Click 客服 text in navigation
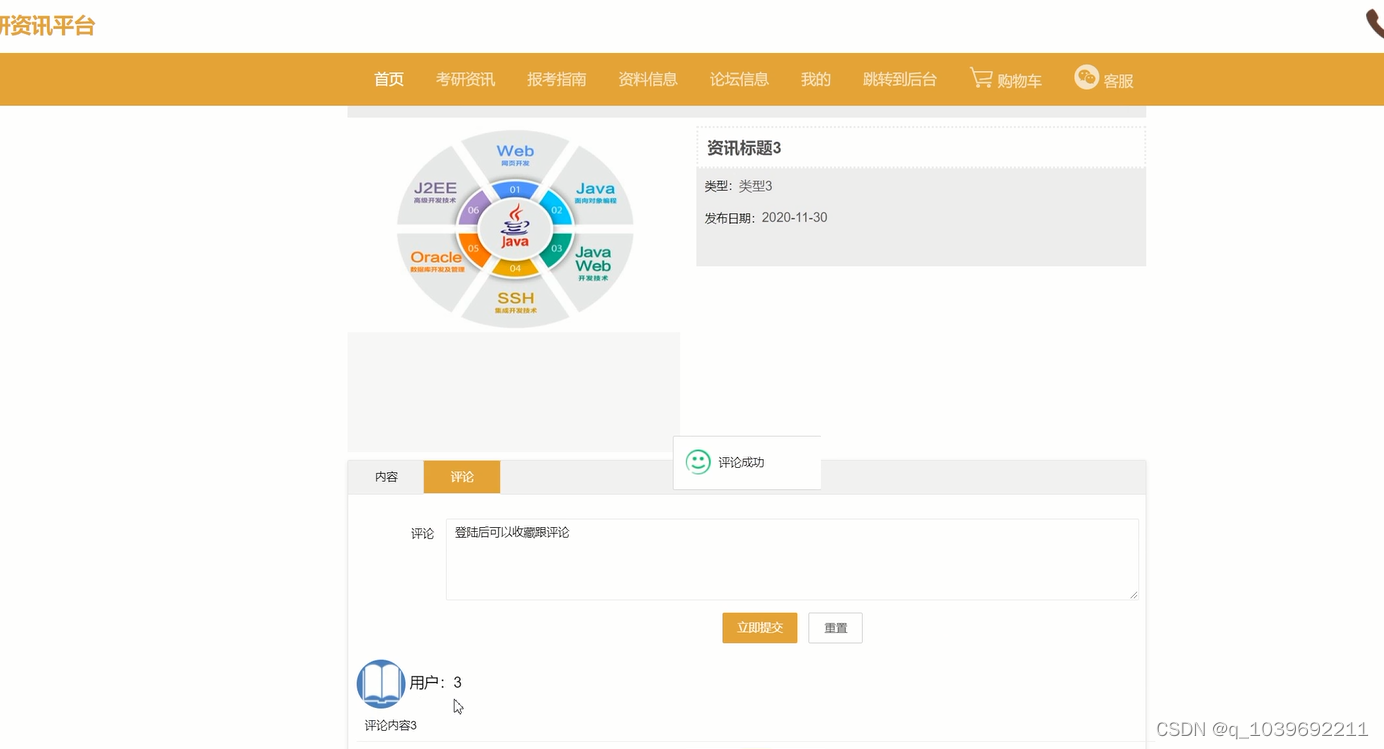 (1118, 81)
